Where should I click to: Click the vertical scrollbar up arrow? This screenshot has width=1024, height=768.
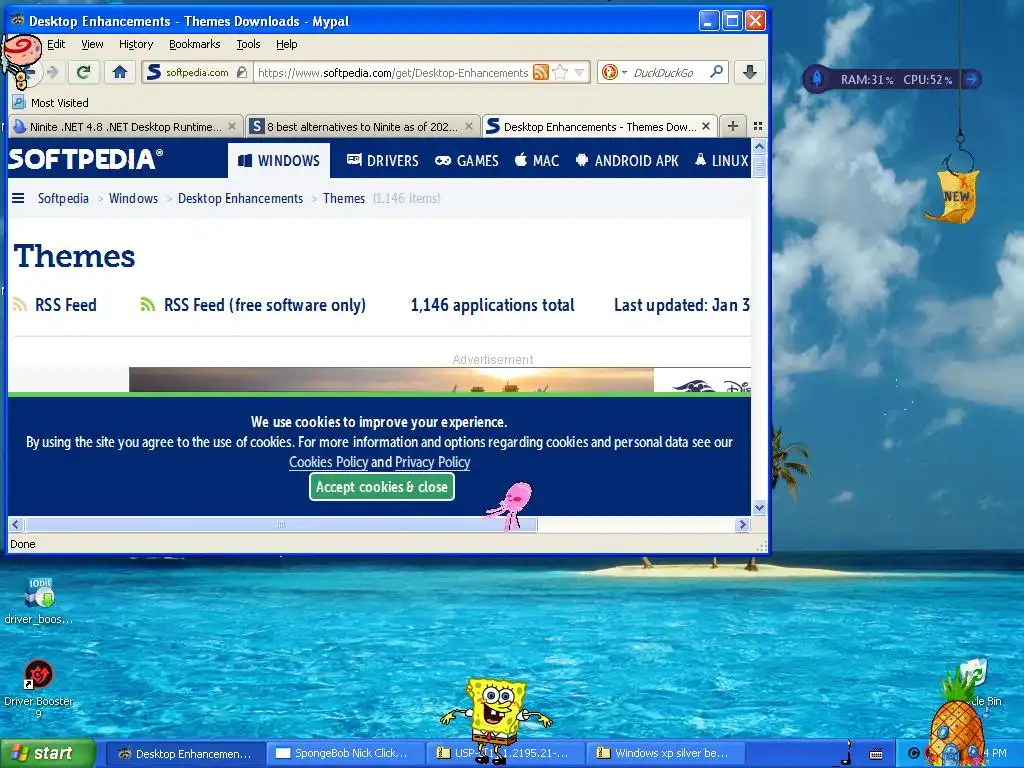(759, 147)
